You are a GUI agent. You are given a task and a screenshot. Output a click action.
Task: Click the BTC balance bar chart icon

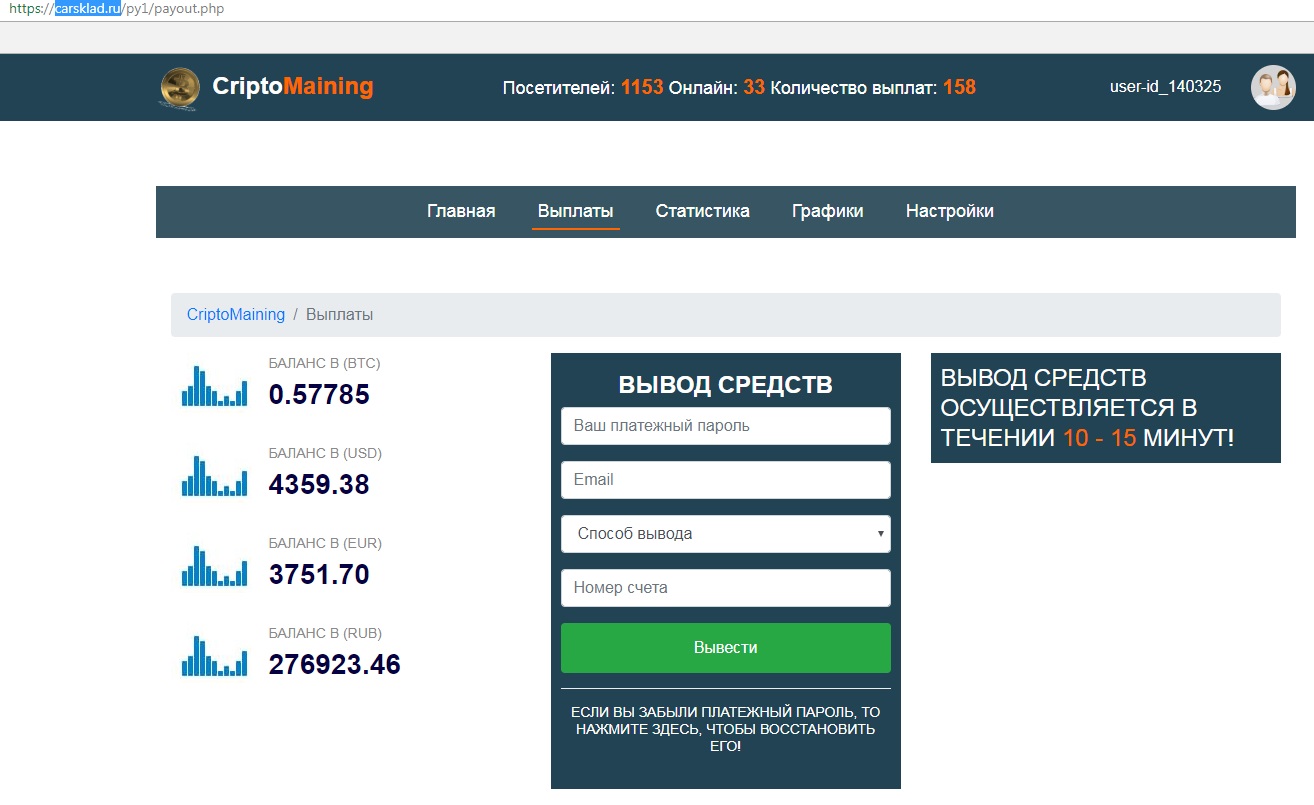click(214, 386)
